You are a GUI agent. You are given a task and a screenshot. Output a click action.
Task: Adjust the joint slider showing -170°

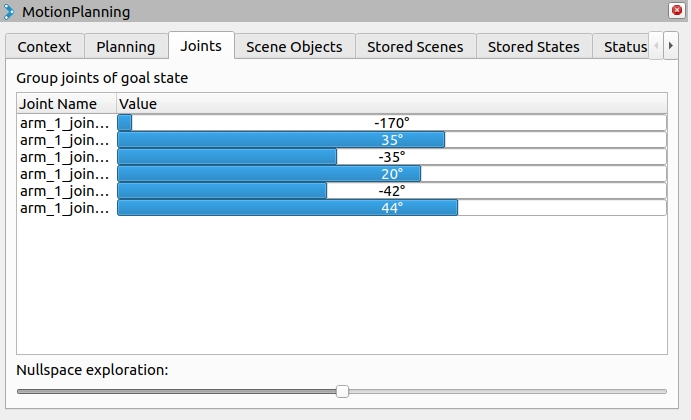(392, 123)
